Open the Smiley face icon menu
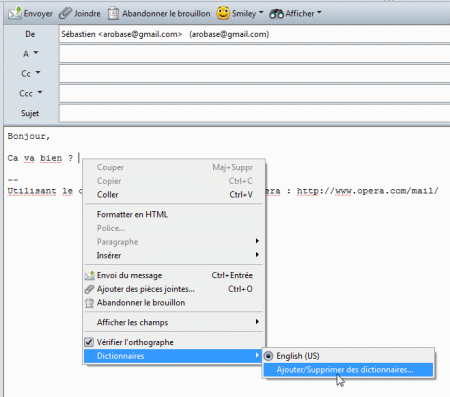 pos(223,13)
